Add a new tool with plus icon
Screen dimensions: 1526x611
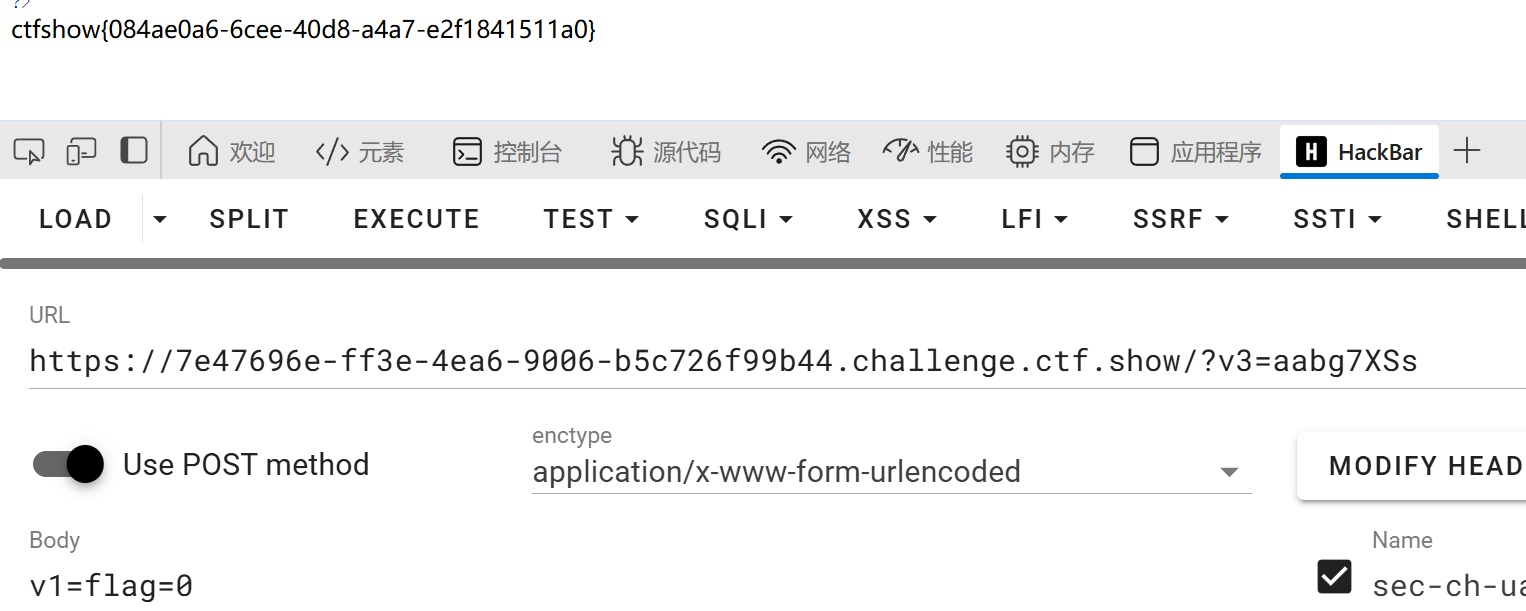point(1466,152)
